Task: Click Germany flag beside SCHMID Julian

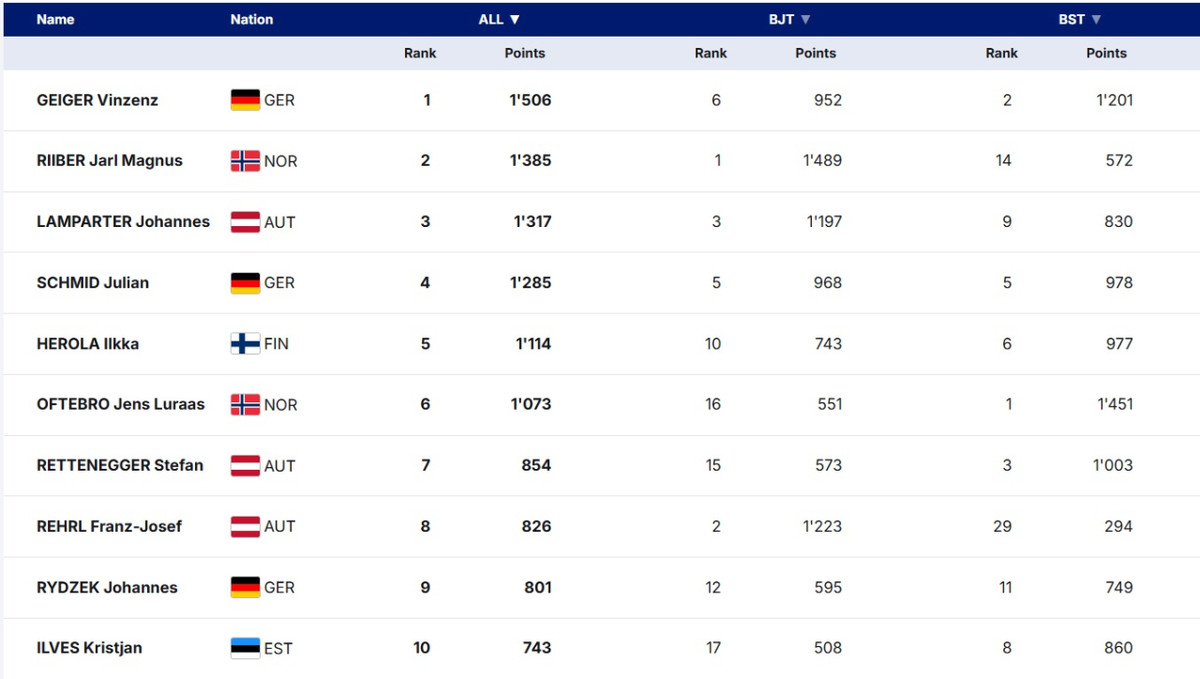Action: (x=245, y=283)
